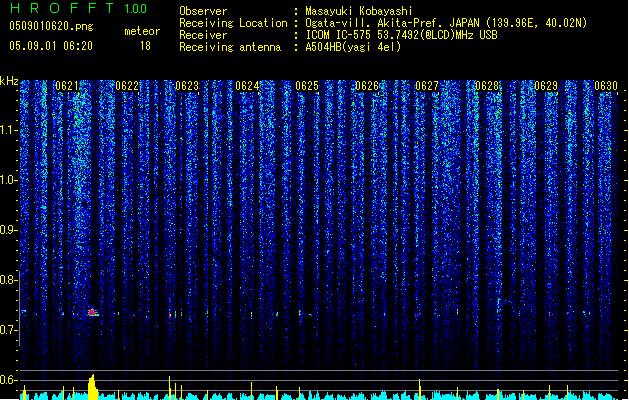Screen dimensions: 629x400
Task: Select the filename 0509010620.png
Action: tap(51, 26)
